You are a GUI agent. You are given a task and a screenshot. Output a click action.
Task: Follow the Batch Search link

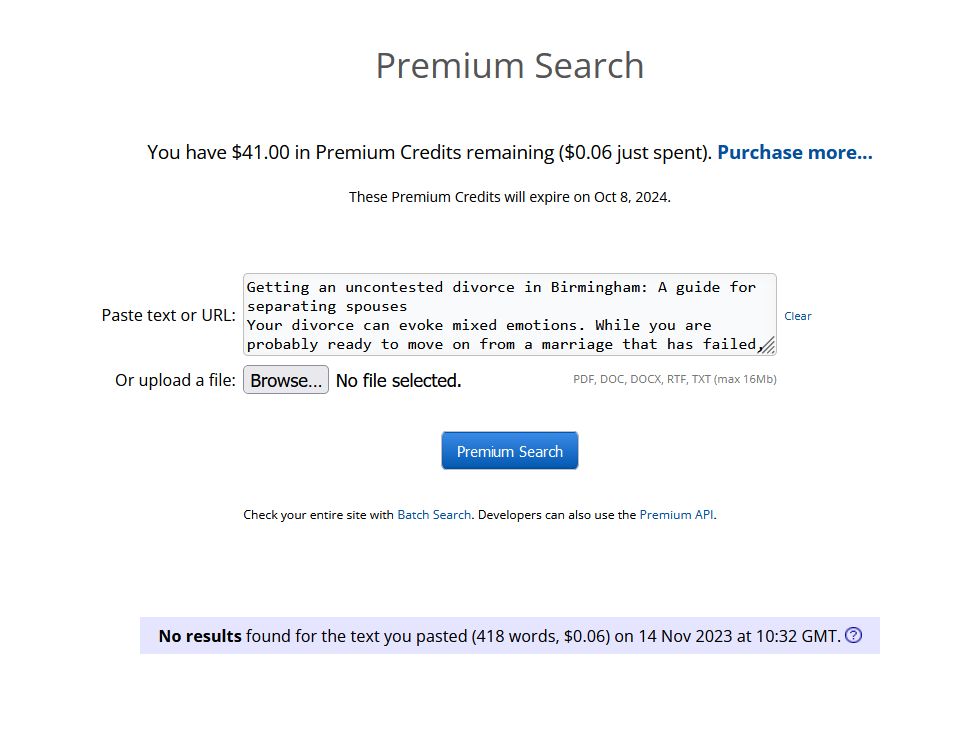tap(434, 515)
